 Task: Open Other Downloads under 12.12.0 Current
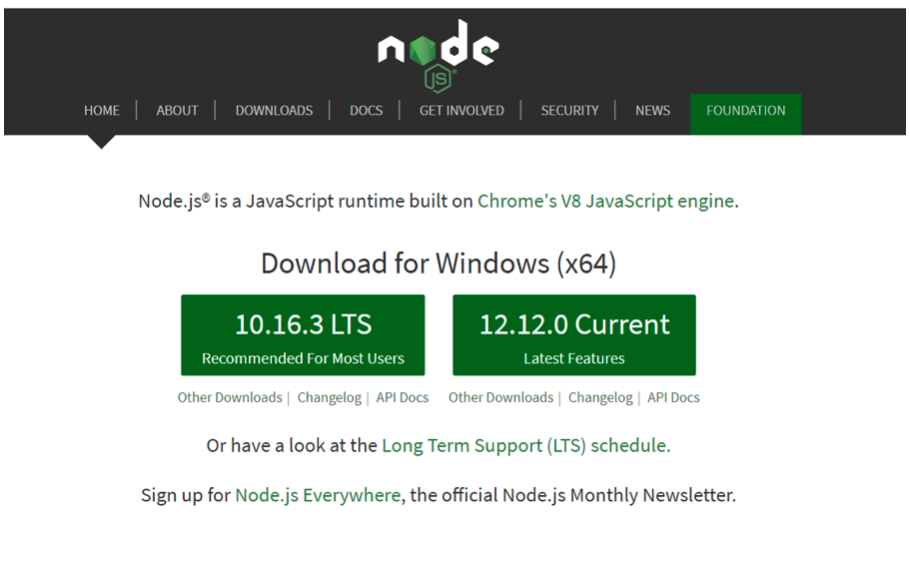[x=501, y=397]
